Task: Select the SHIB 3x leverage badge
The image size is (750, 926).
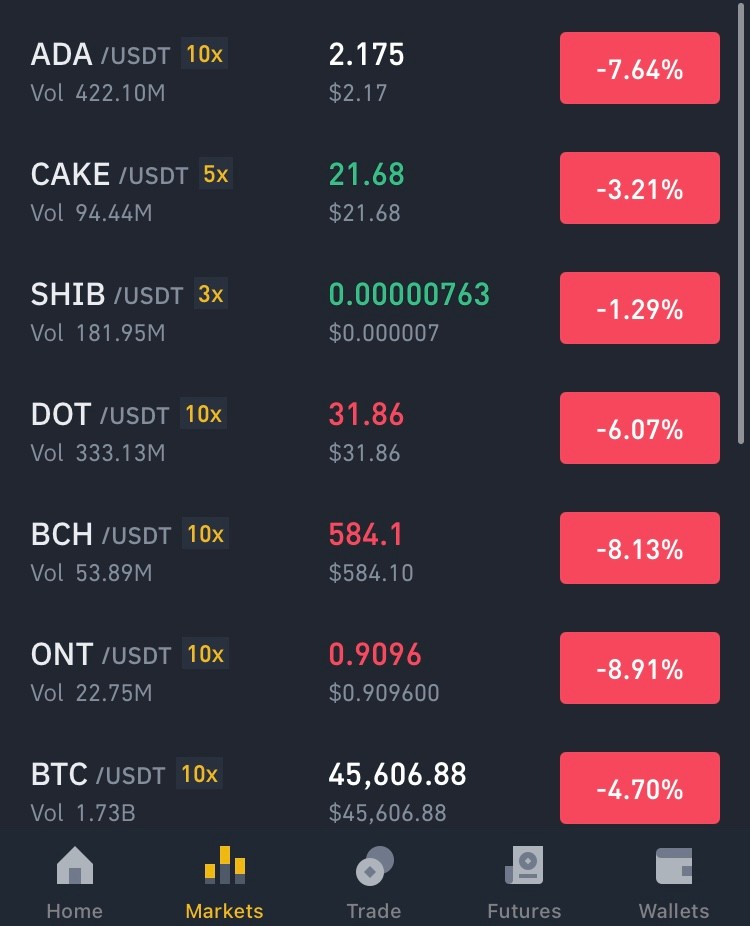Action: (210, 294)
